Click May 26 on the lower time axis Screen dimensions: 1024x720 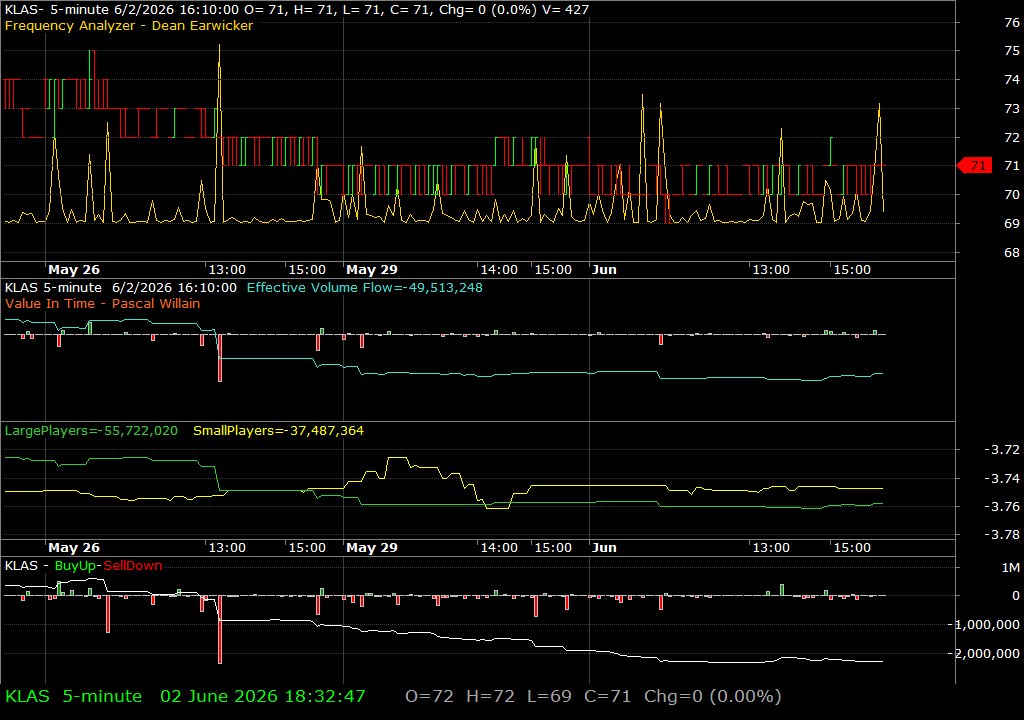pos(74,548)
